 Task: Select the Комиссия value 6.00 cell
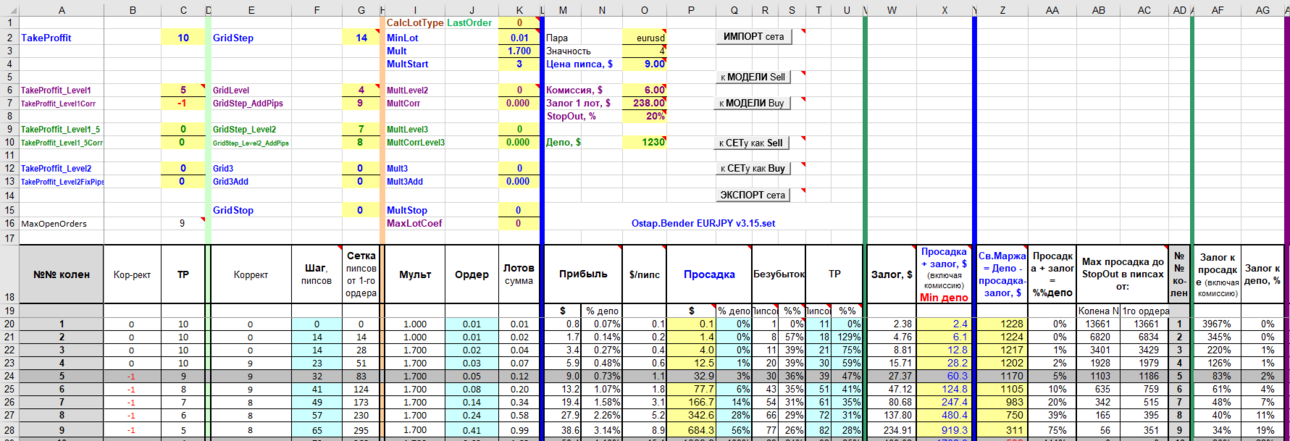[x=644, y=89]
